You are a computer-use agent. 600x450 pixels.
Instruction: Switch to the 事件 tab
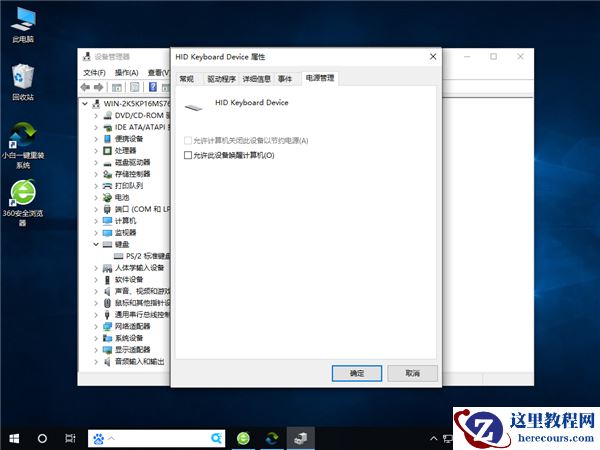(x=285, y=79)
